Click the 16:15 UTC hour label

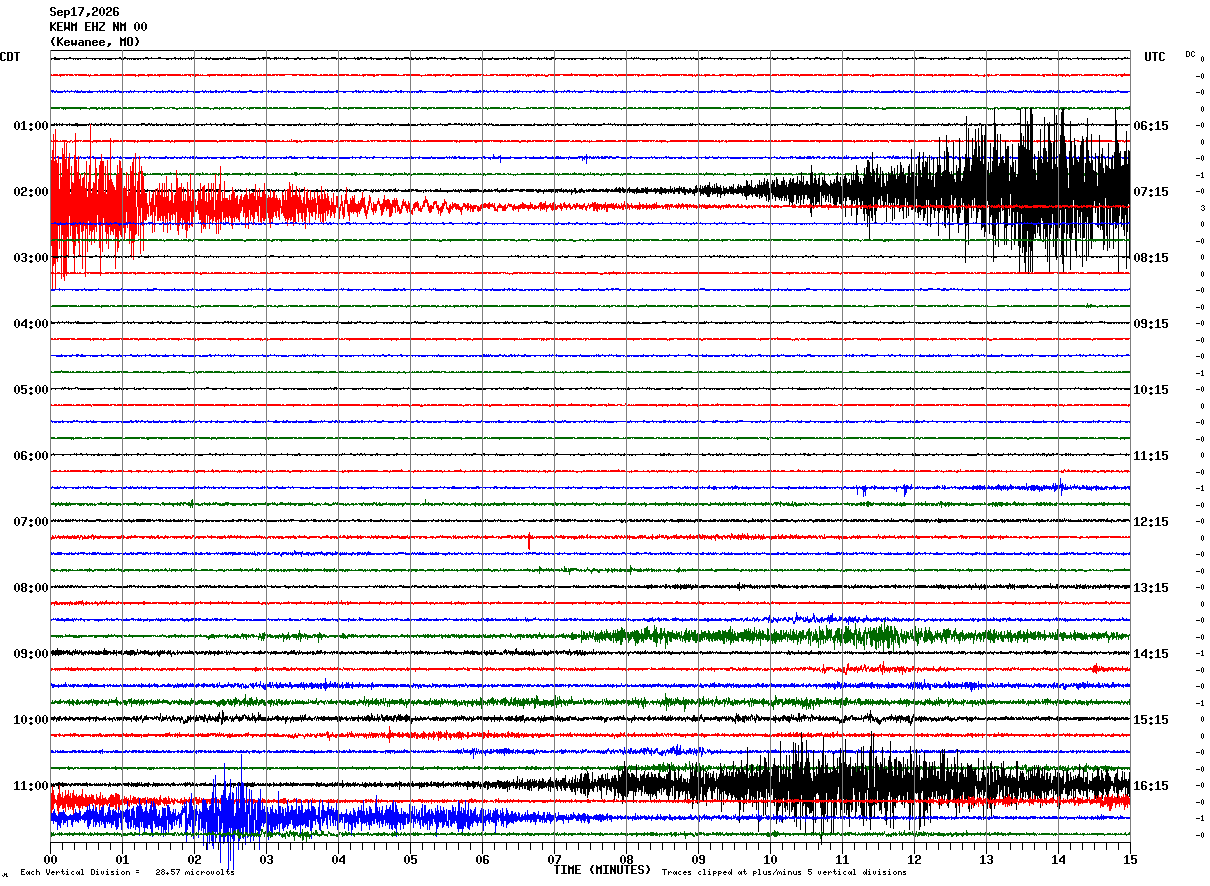[1151, 785]
